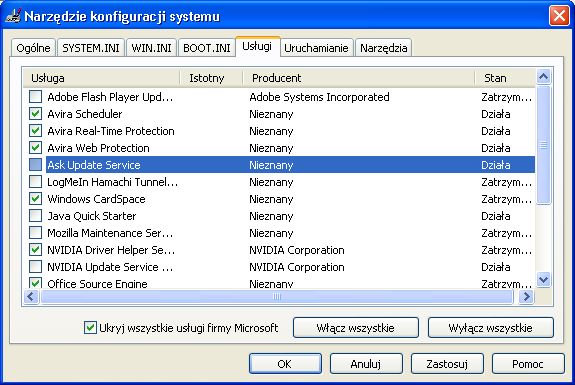Click the Anuluj button
This screenshot has width=575, height=385.
tap(366, 364)
